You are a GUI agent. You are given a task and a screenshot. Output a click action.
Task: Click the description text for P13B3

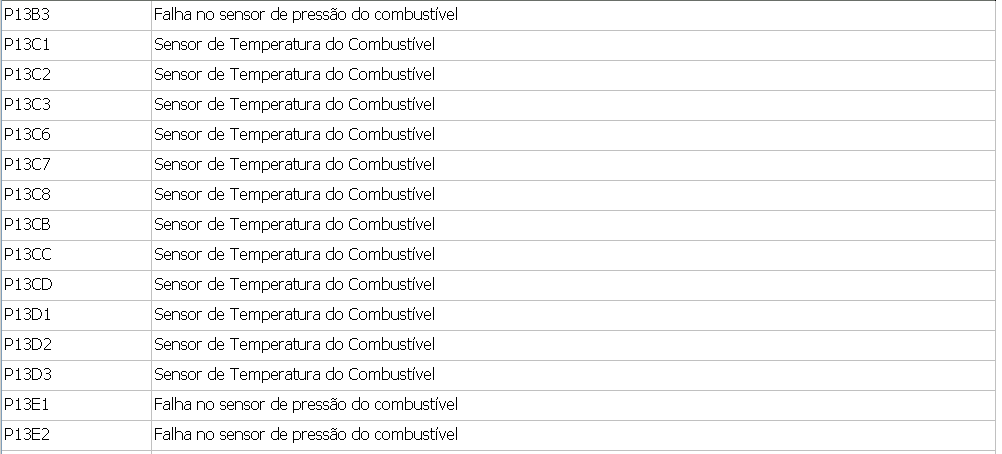pyautogui.click(x=305, y=15)
